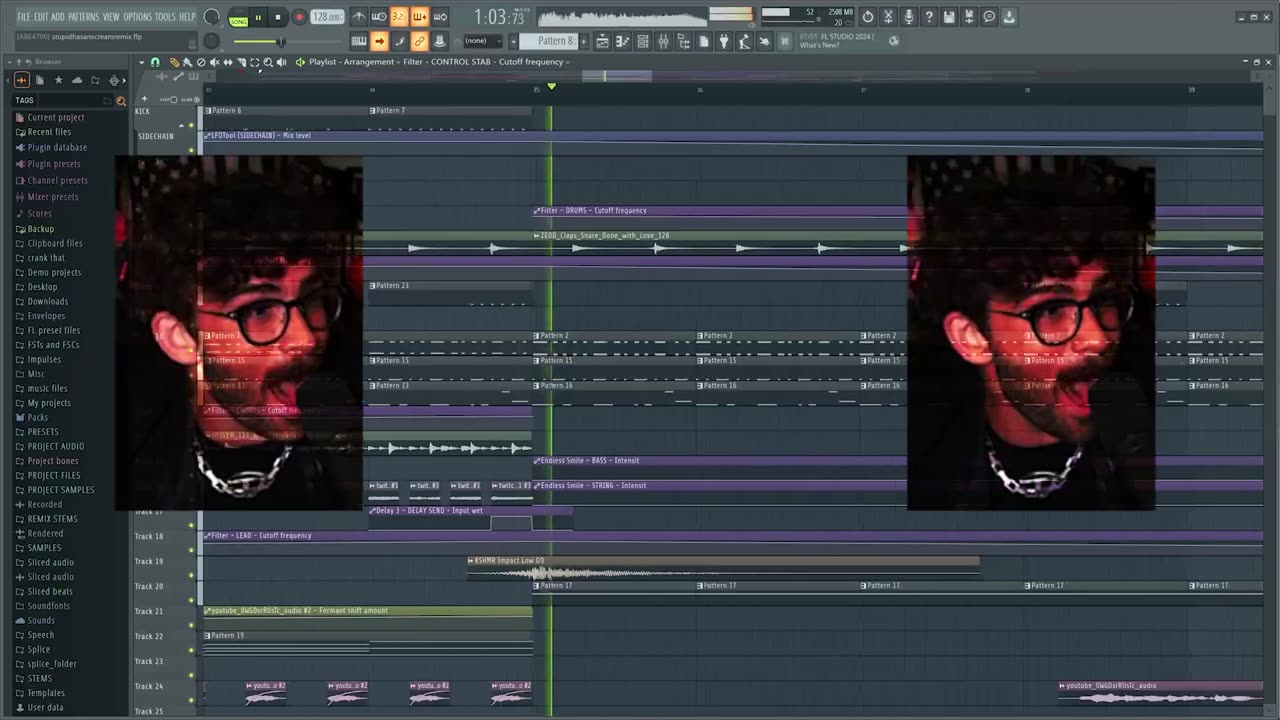The height and width of the screenshot is (720, 1280).
Task: Select the playlist zoom magnifier tool
Action: (268, 62)
